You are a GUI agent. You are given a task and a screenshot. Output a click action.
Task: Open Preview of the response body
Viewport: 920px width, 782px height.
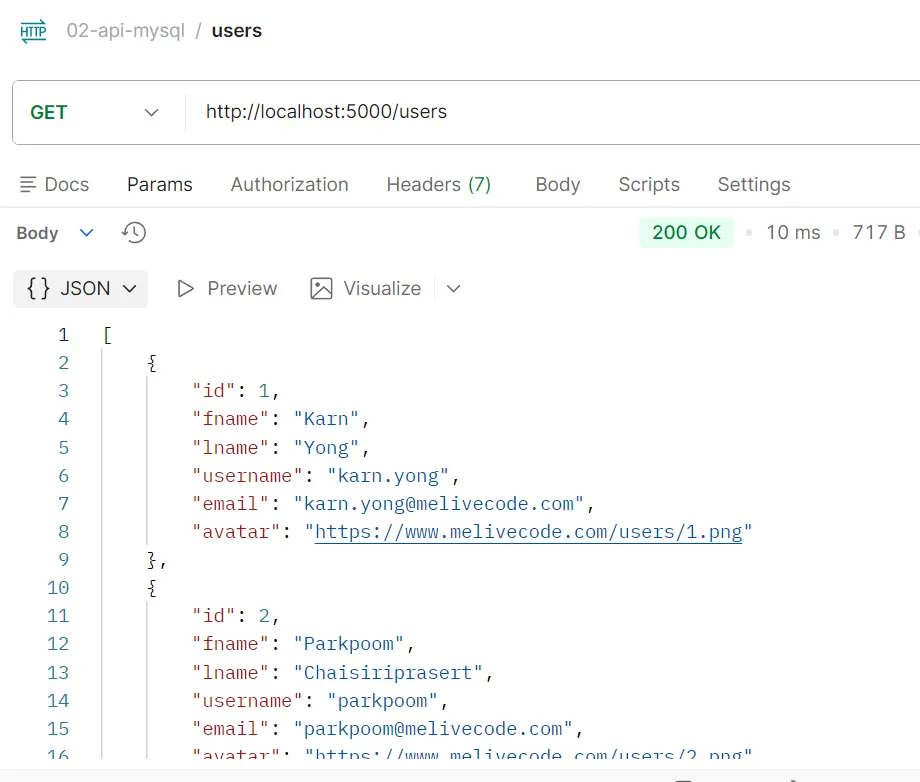[226, 288]
